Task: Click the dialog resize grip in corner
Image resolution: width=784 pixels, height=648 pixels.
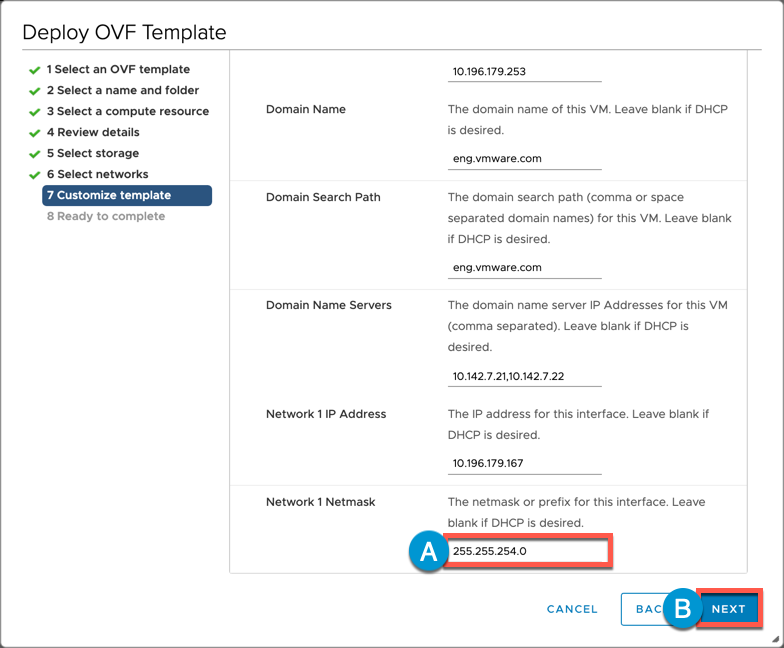Action: [x=776, y=639]
